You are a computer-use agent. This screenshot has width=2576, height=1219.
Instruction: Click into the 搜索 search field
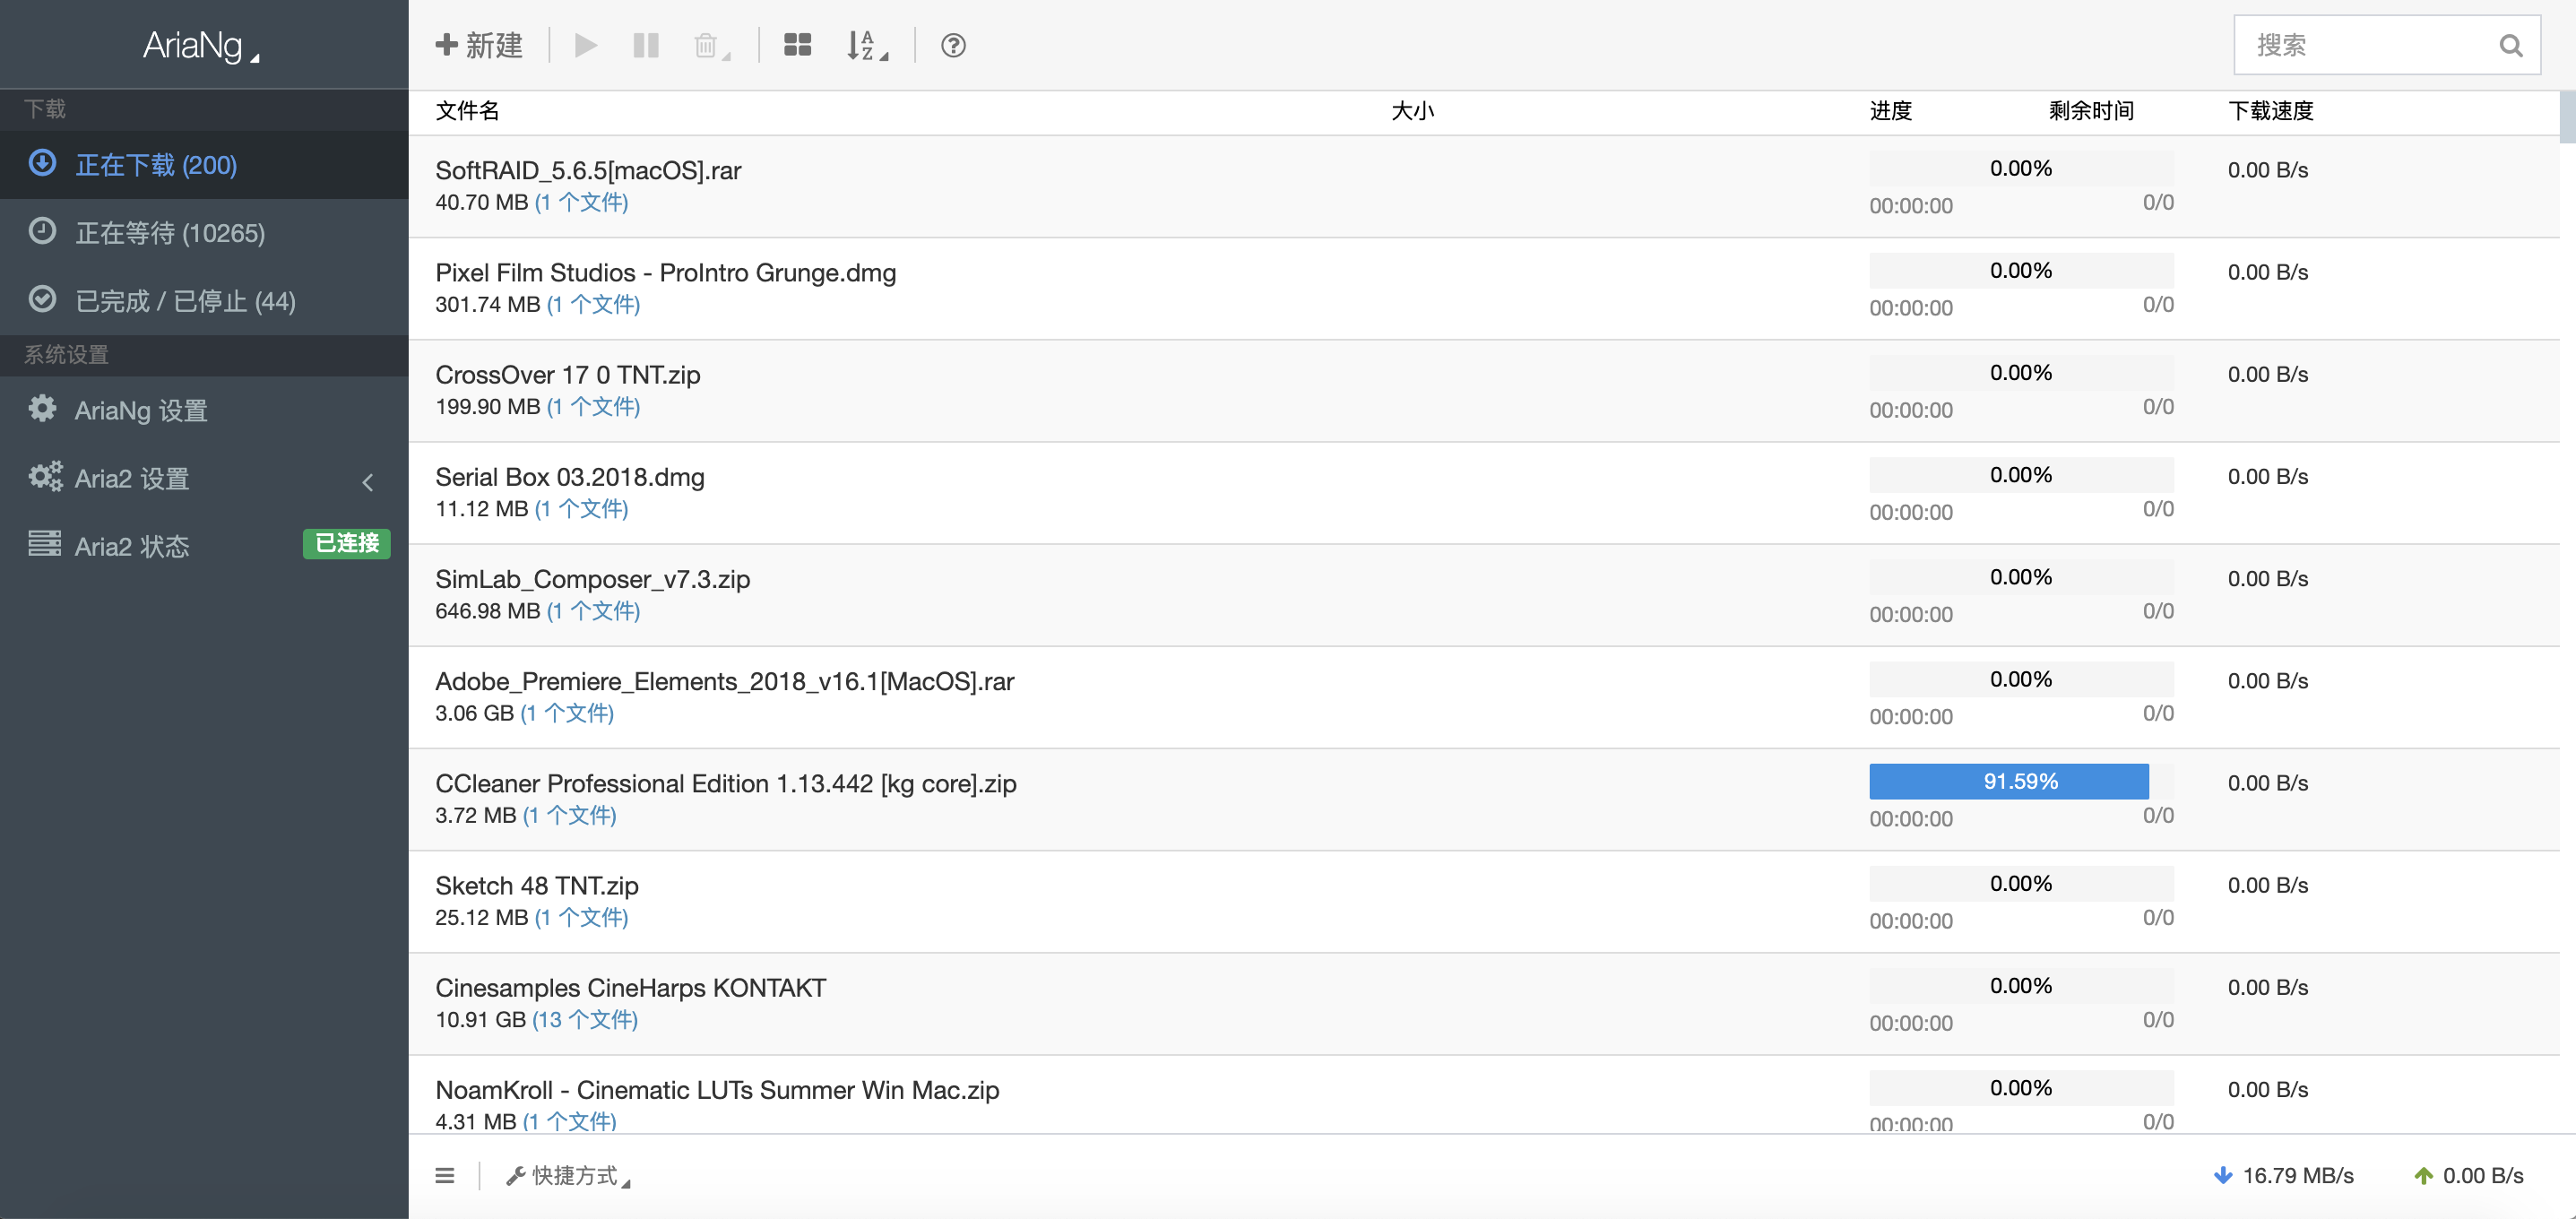tap(2365, 45)
